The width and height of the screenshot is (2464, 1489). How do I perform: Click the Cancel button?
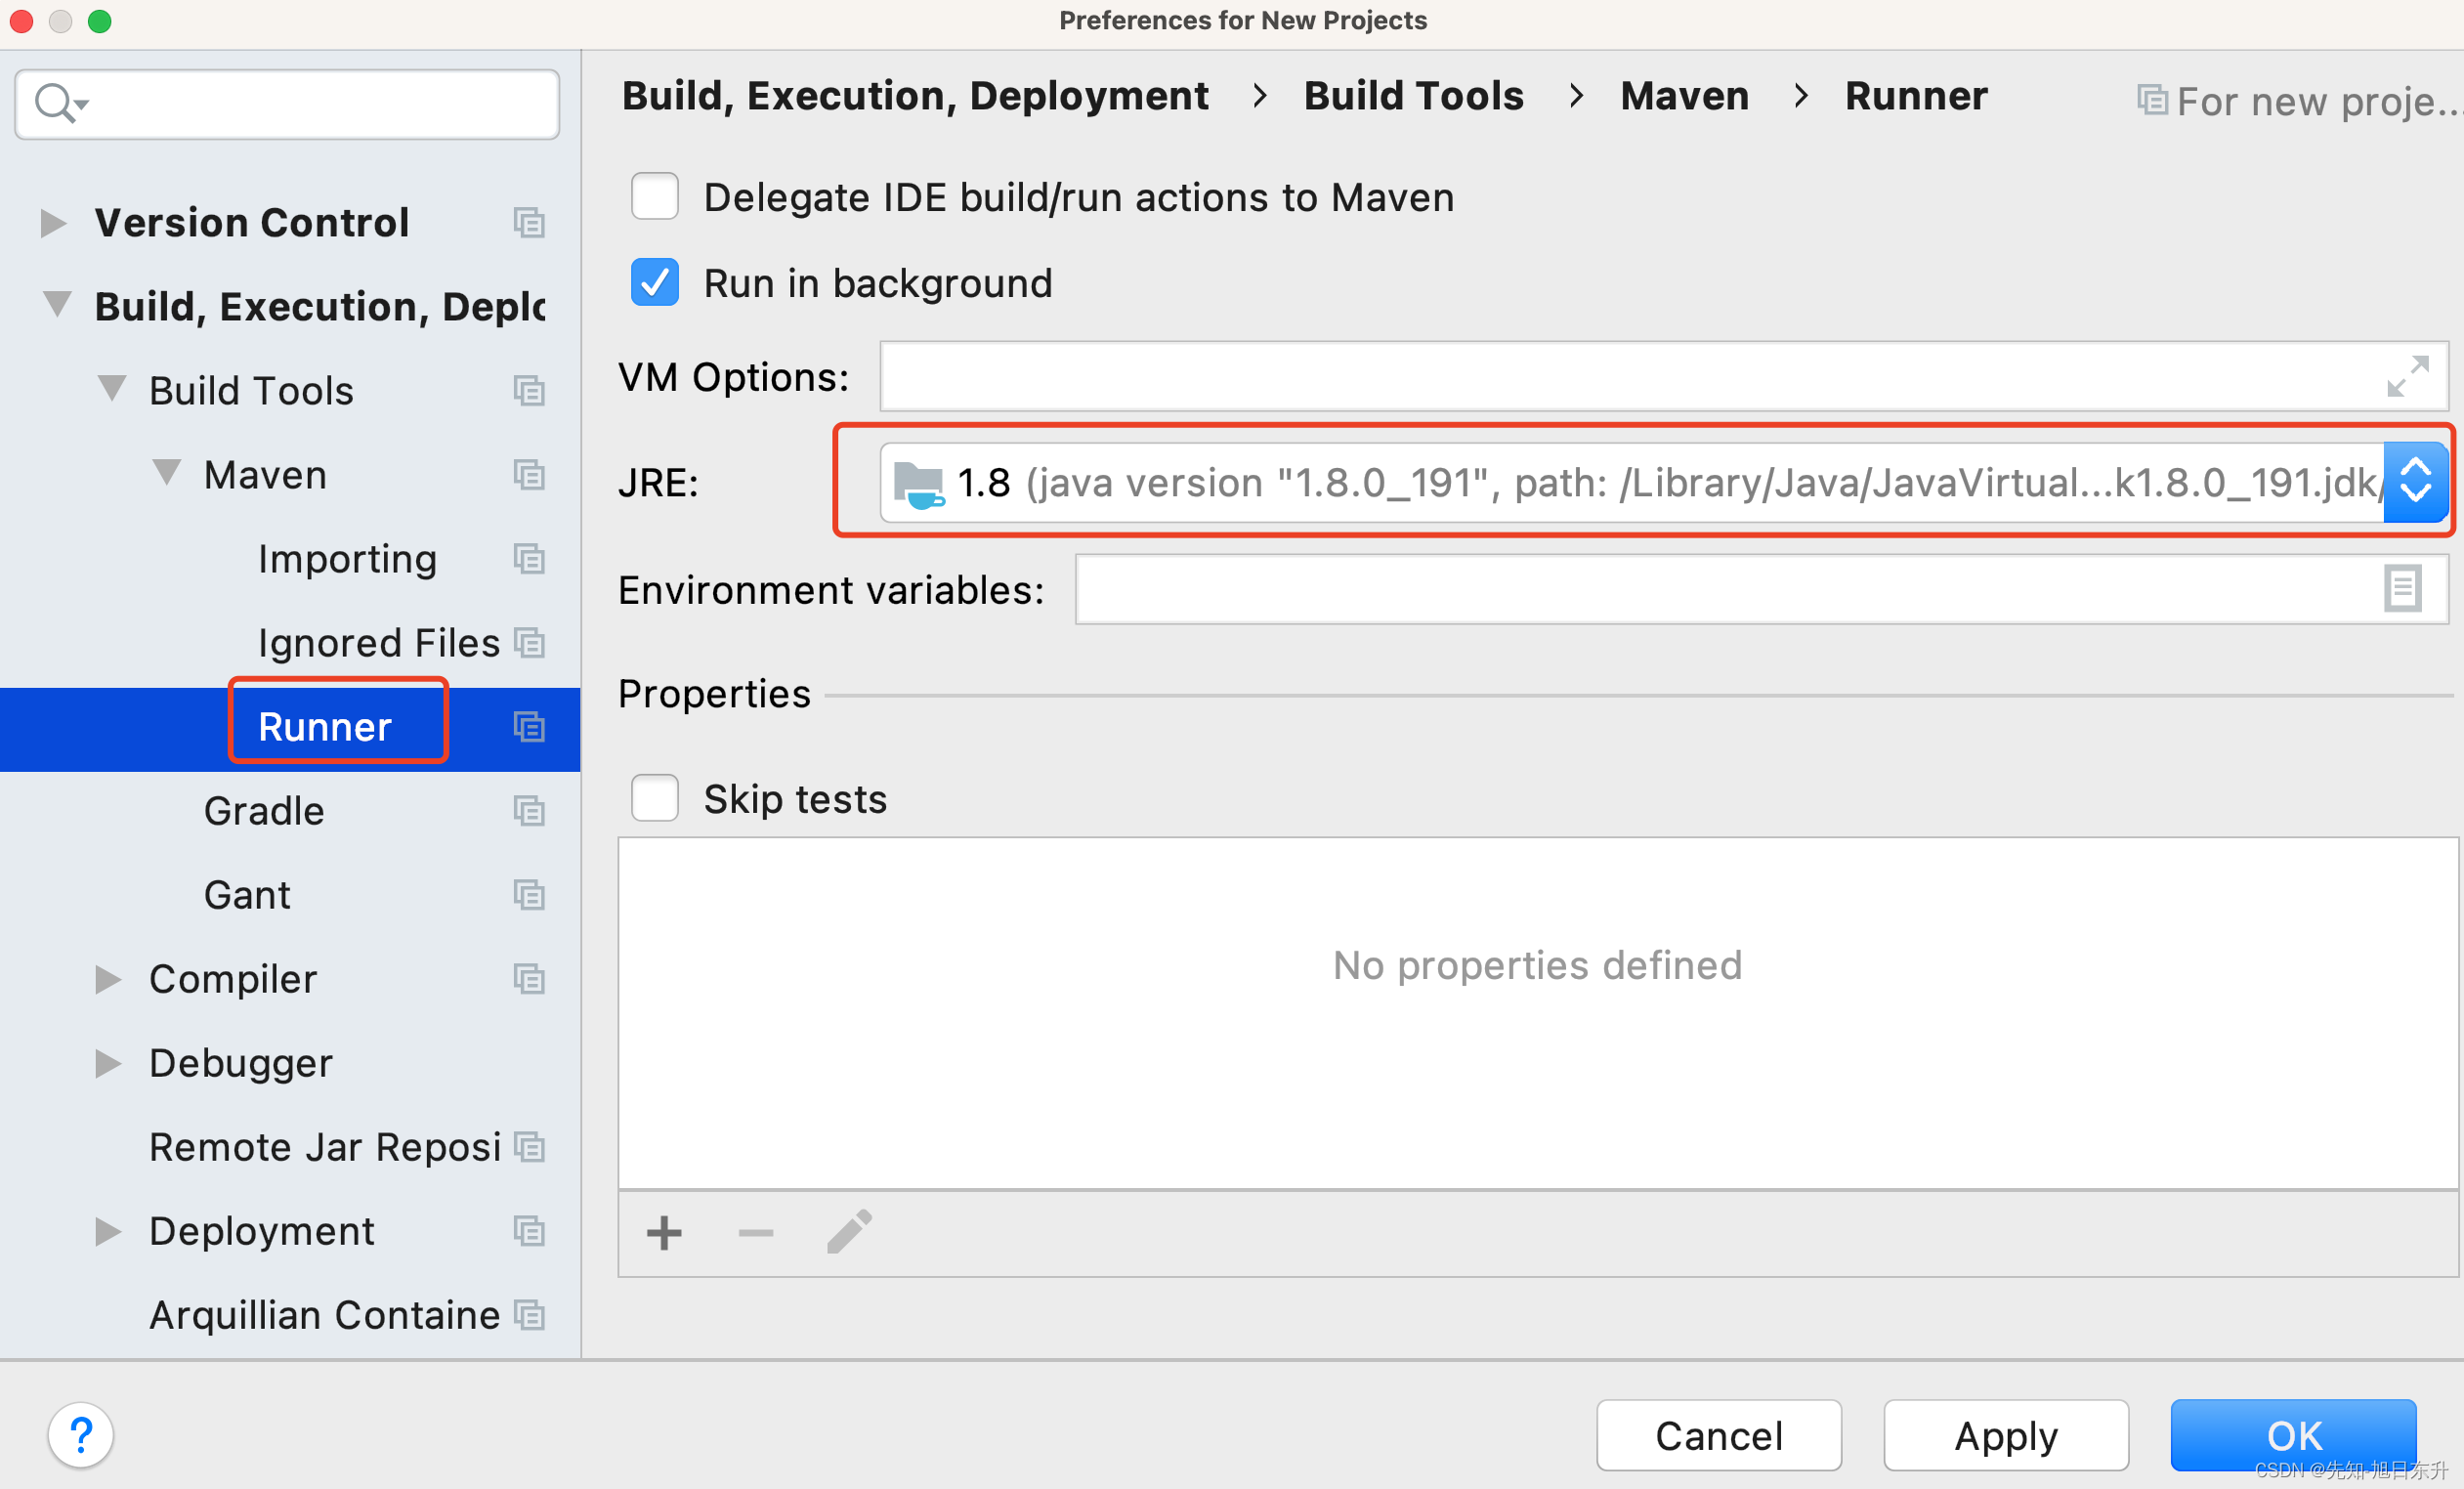1718,1435
